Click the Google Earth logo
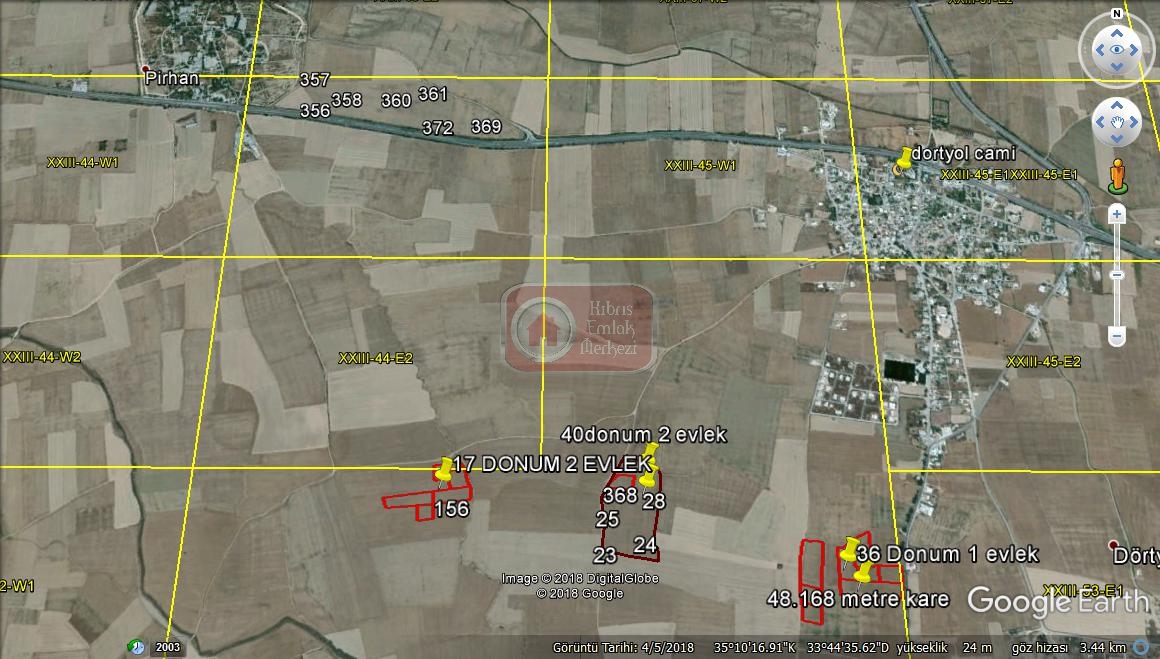 pyautogui.click(x=1058, y=600)
